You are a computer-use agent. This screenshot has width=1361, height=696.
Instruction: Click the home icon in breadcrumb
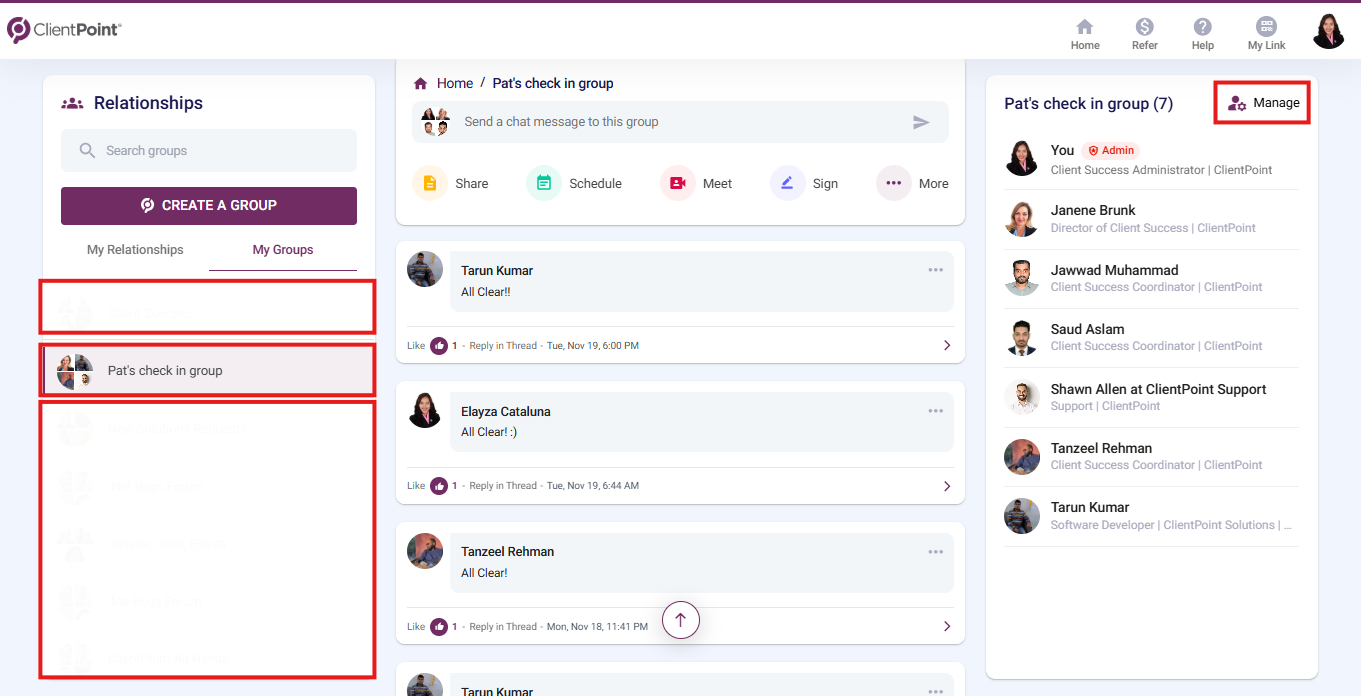[421, 83]
